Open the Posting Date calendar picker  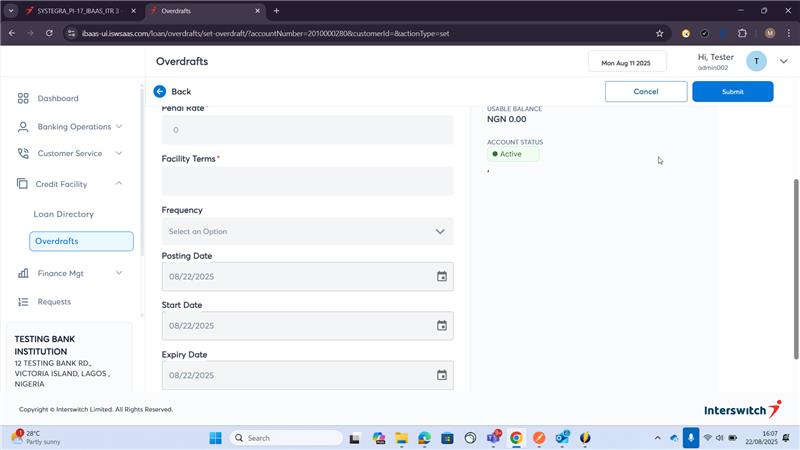pos(441,276)
